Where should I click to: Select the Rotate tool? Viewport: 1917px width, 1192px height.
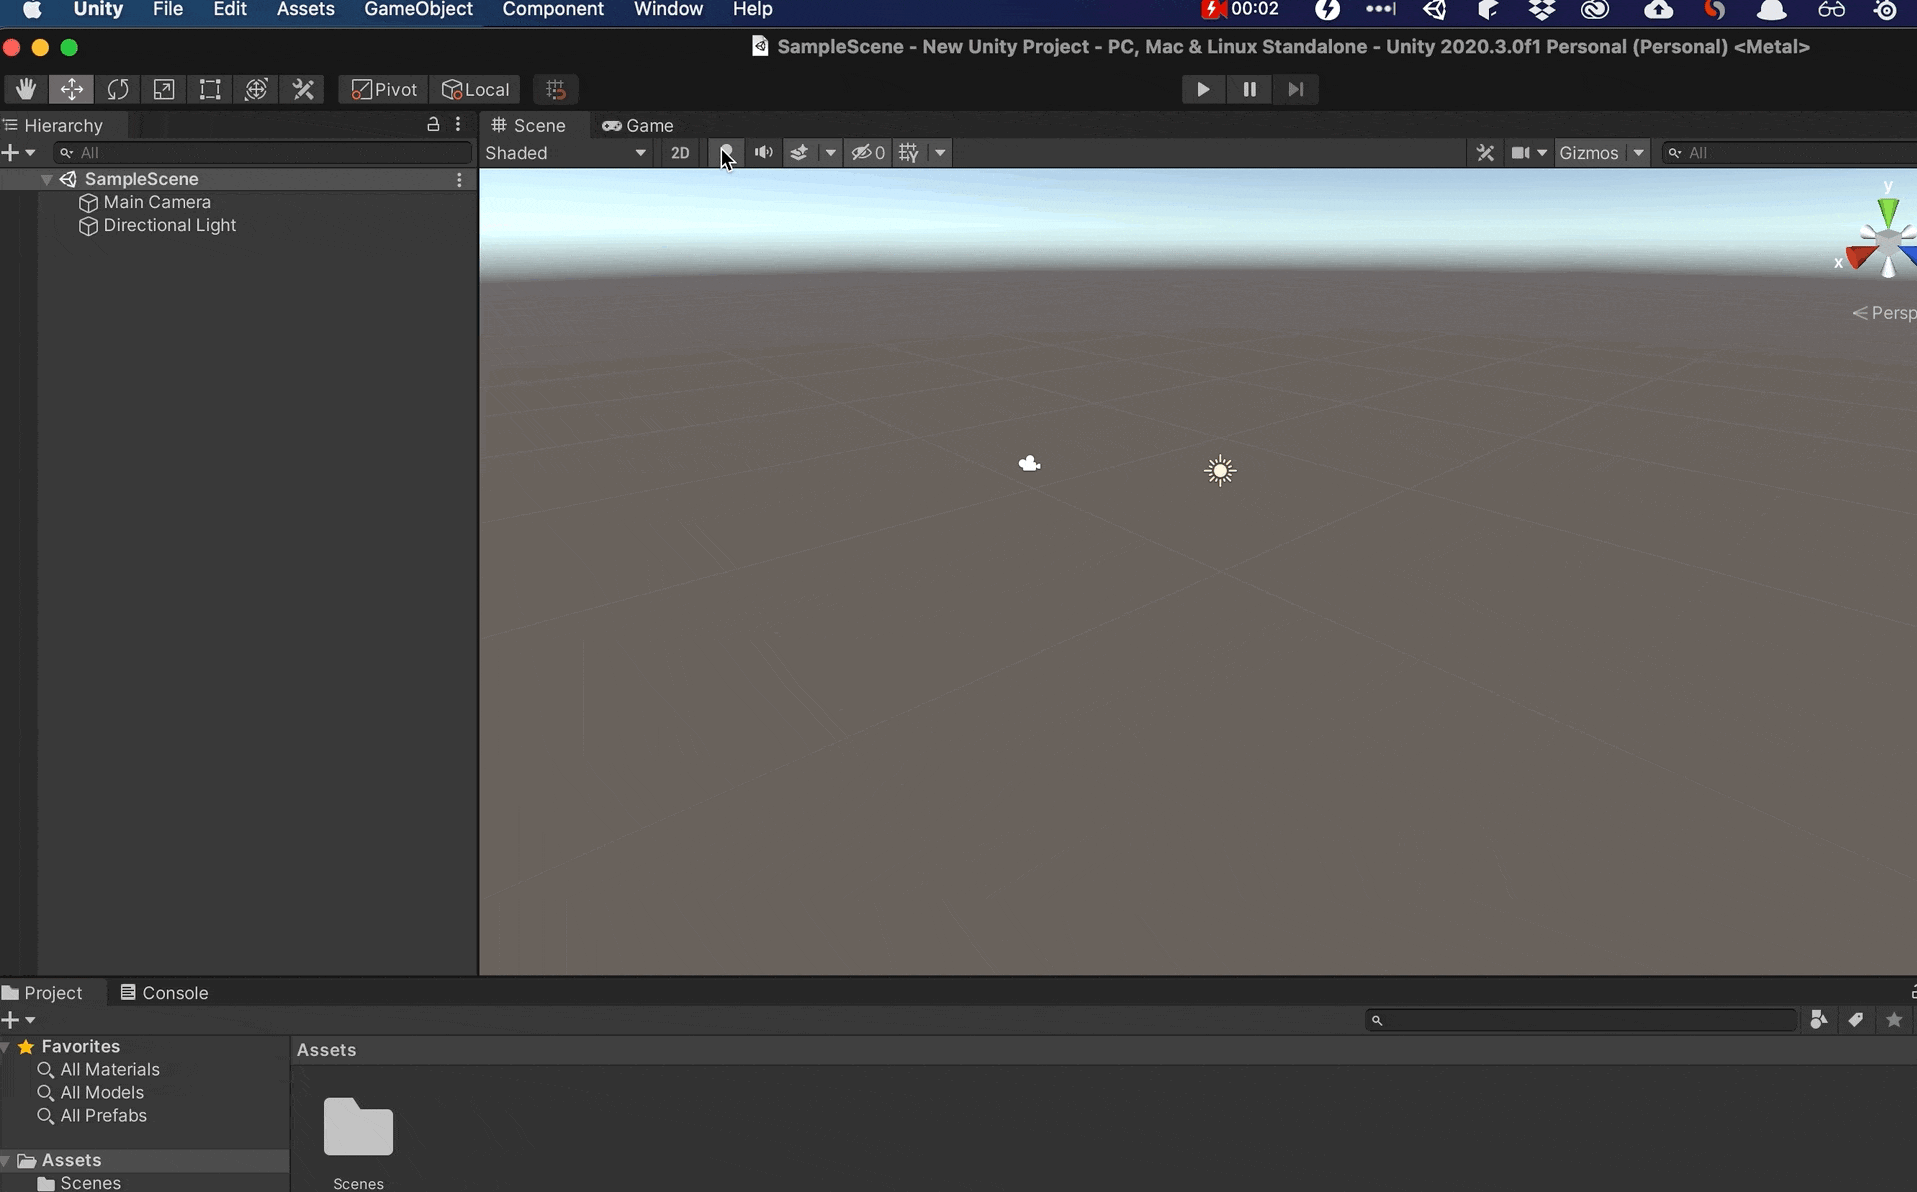(118, 89)
